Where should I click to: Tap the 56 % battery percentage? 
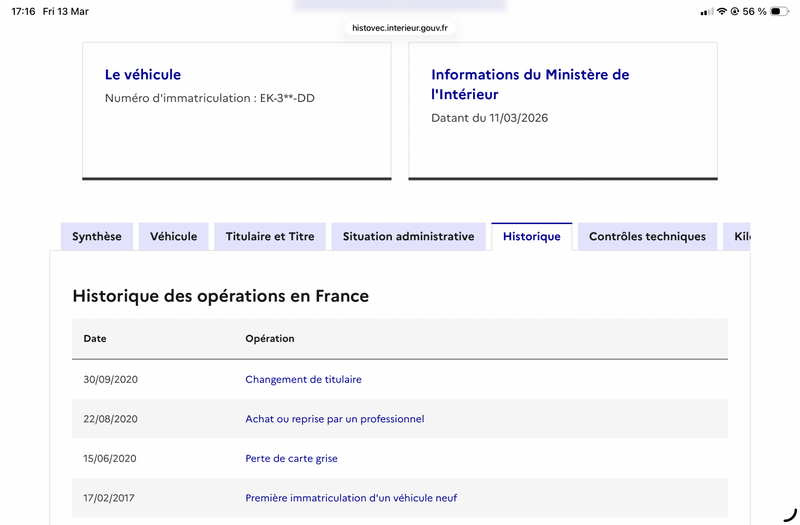[755, 11]
